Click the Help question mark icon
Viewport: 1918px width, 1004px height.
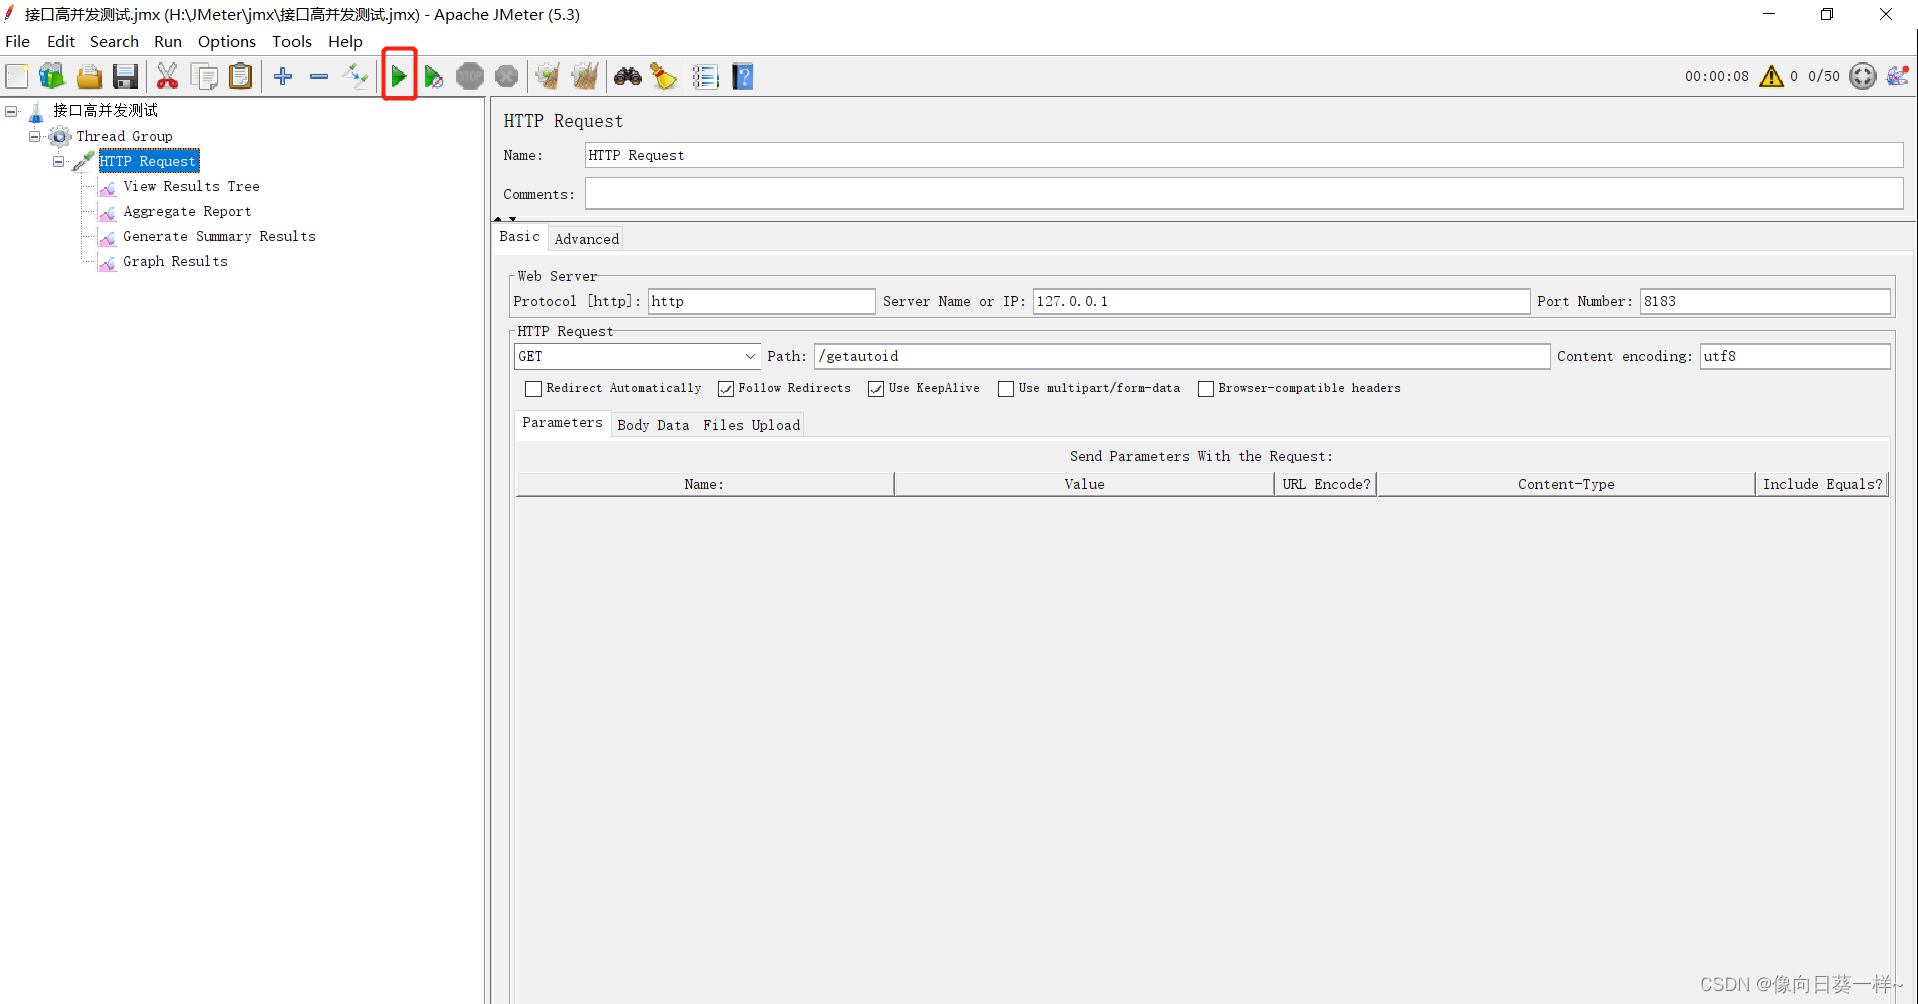coord(743,76)
